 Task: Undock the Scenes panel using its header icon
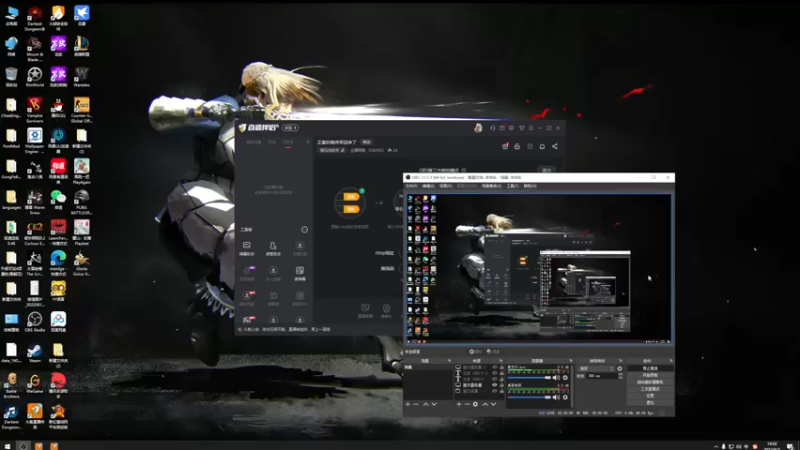(x=449, y=361)
